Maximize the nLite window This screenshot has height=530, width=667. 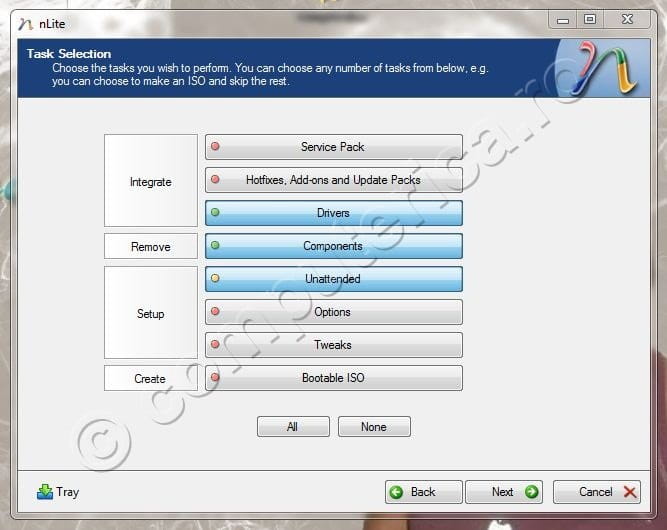click(590, 20)
